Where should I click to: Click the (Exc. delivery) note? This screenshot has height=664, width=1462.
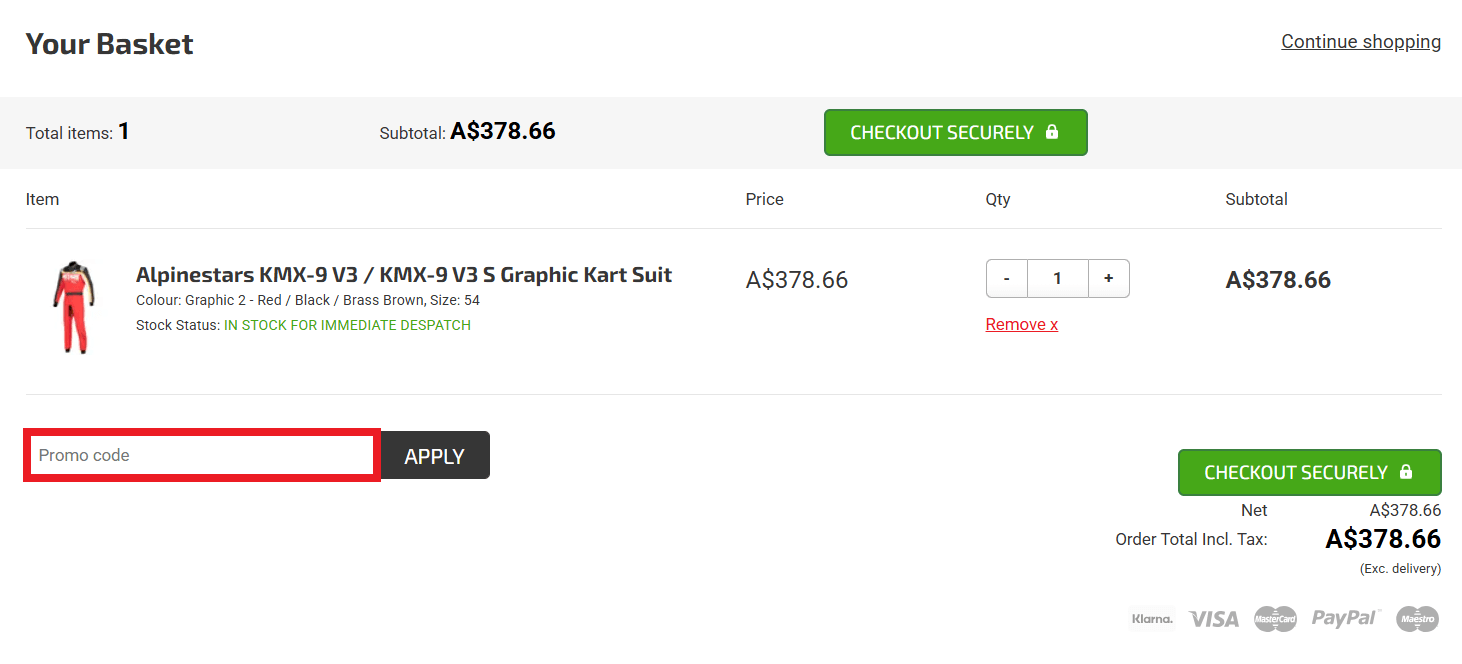tap(1400, 568)
